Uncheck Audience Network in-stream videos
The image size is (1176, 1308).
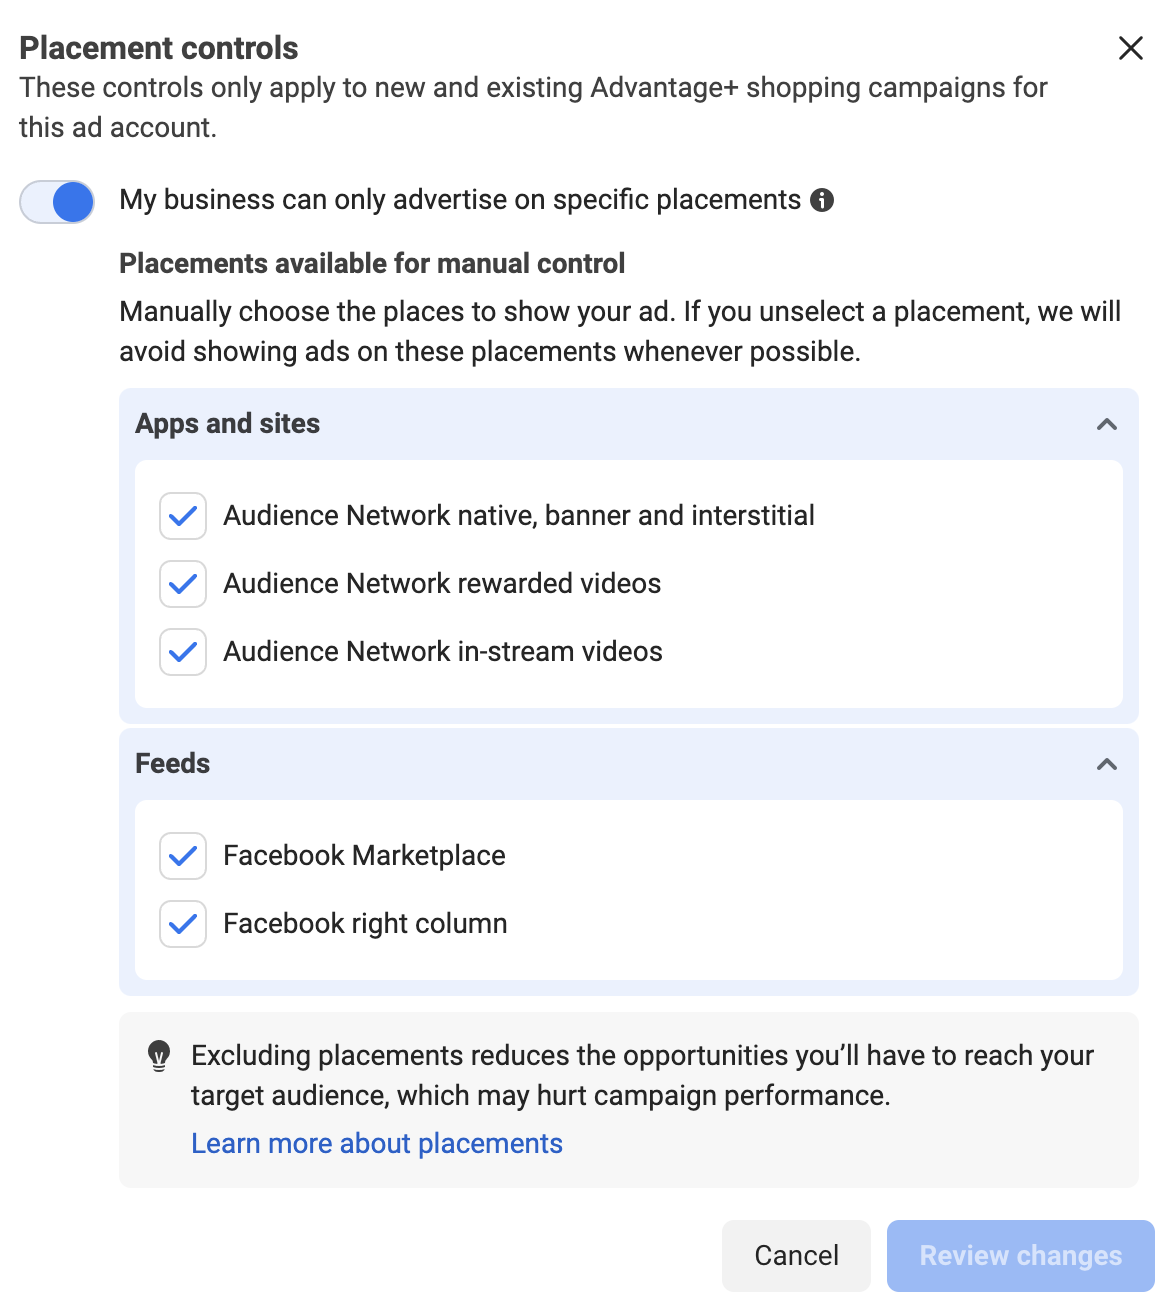183,652
